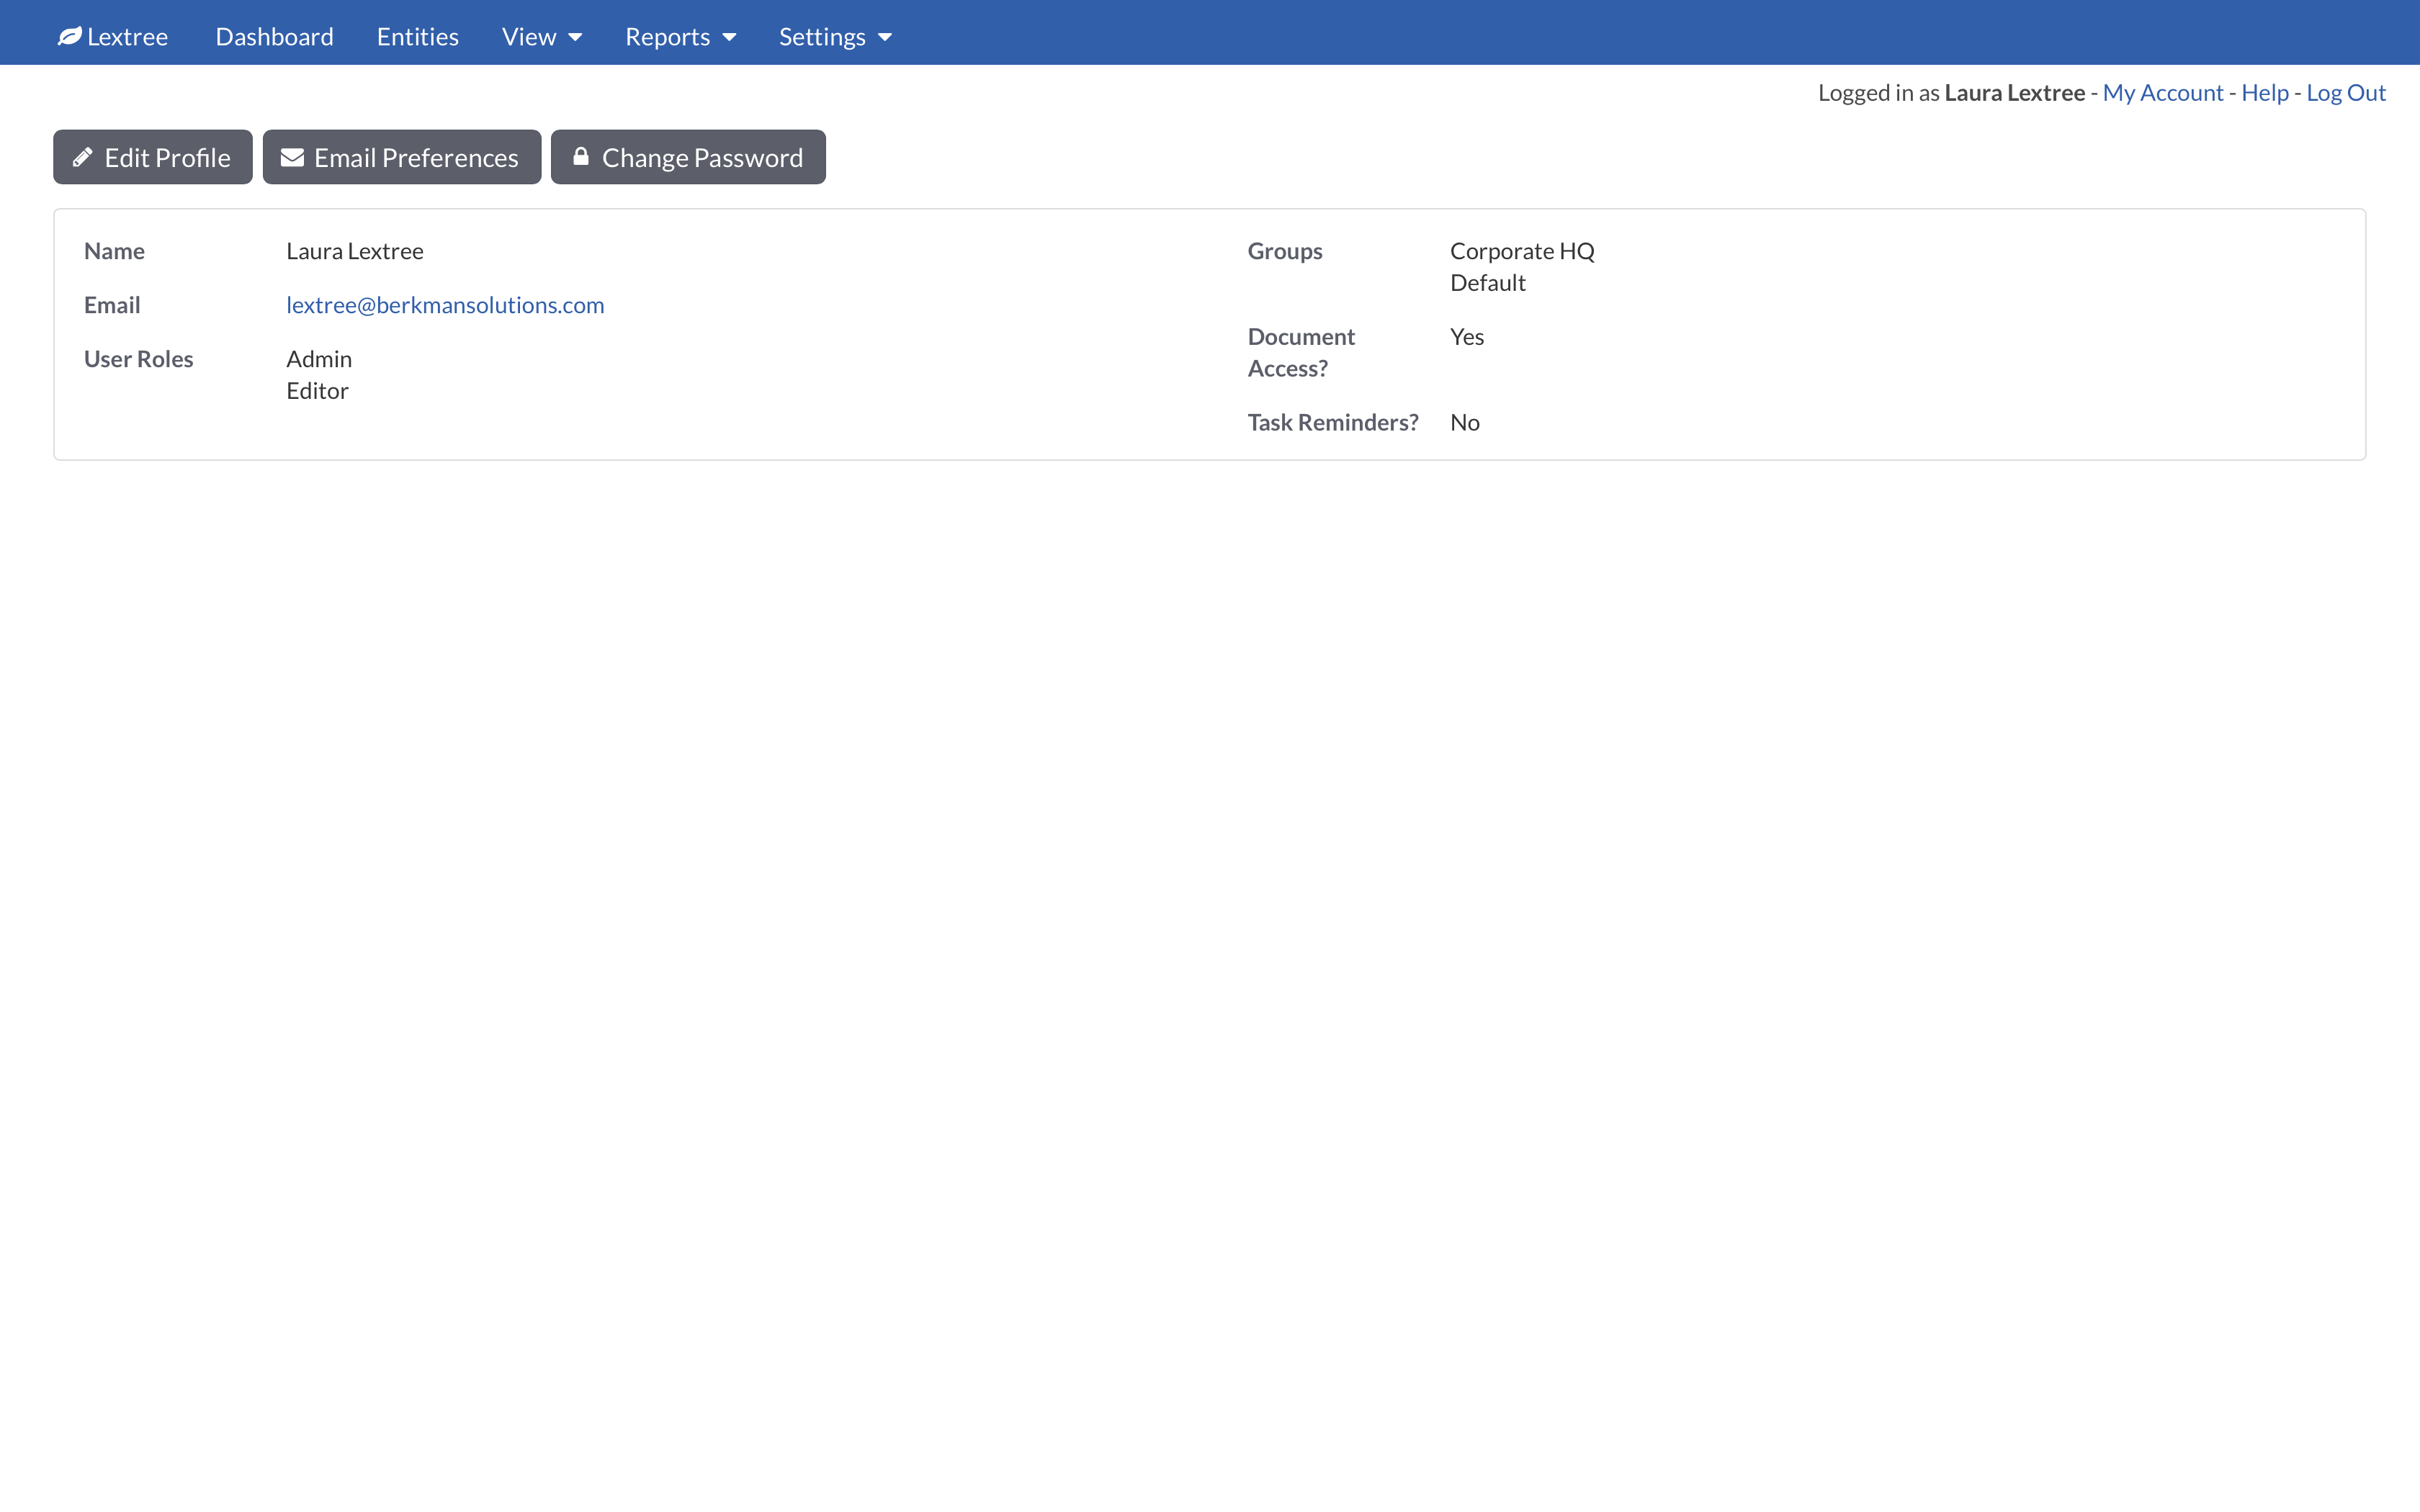The height and width of the screenshot is (1512, 2420).
Task: Click the pencil icon on Edit Profile
Action: click(83, 157)
